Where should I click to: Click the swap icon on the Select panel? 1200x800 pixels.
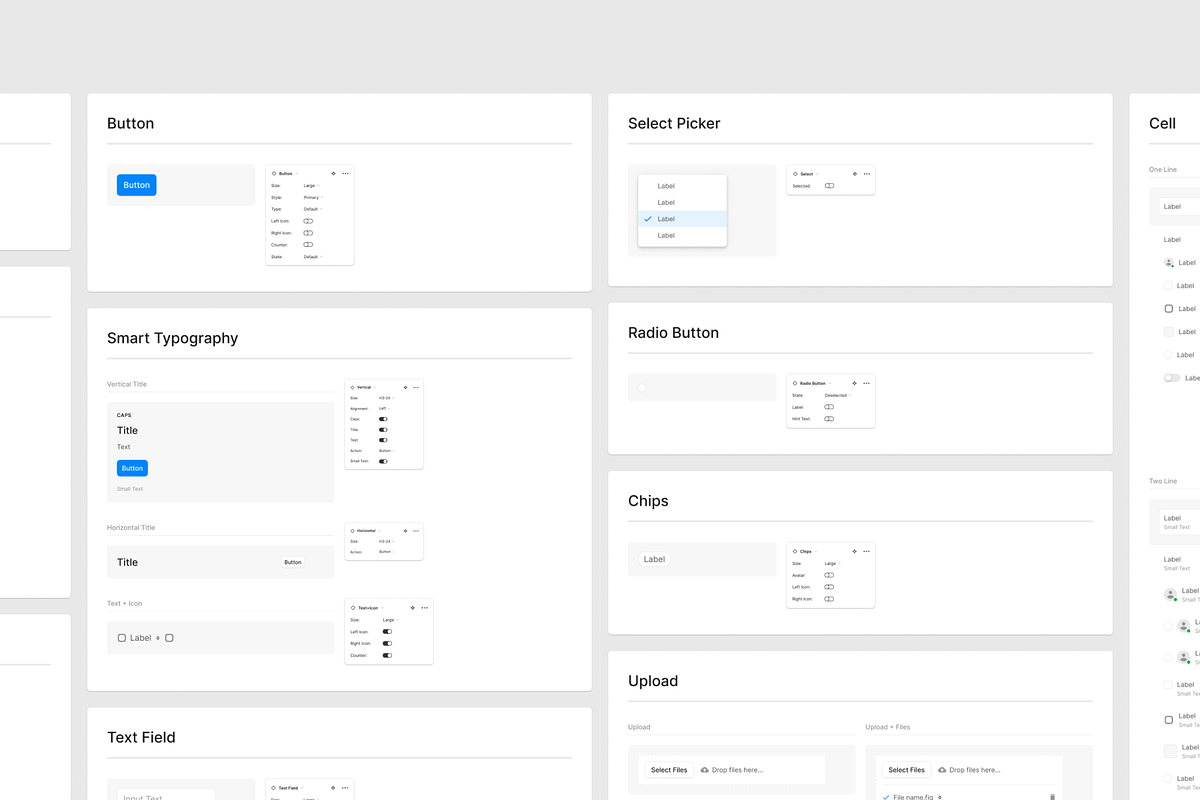click(x=855, y=174)
